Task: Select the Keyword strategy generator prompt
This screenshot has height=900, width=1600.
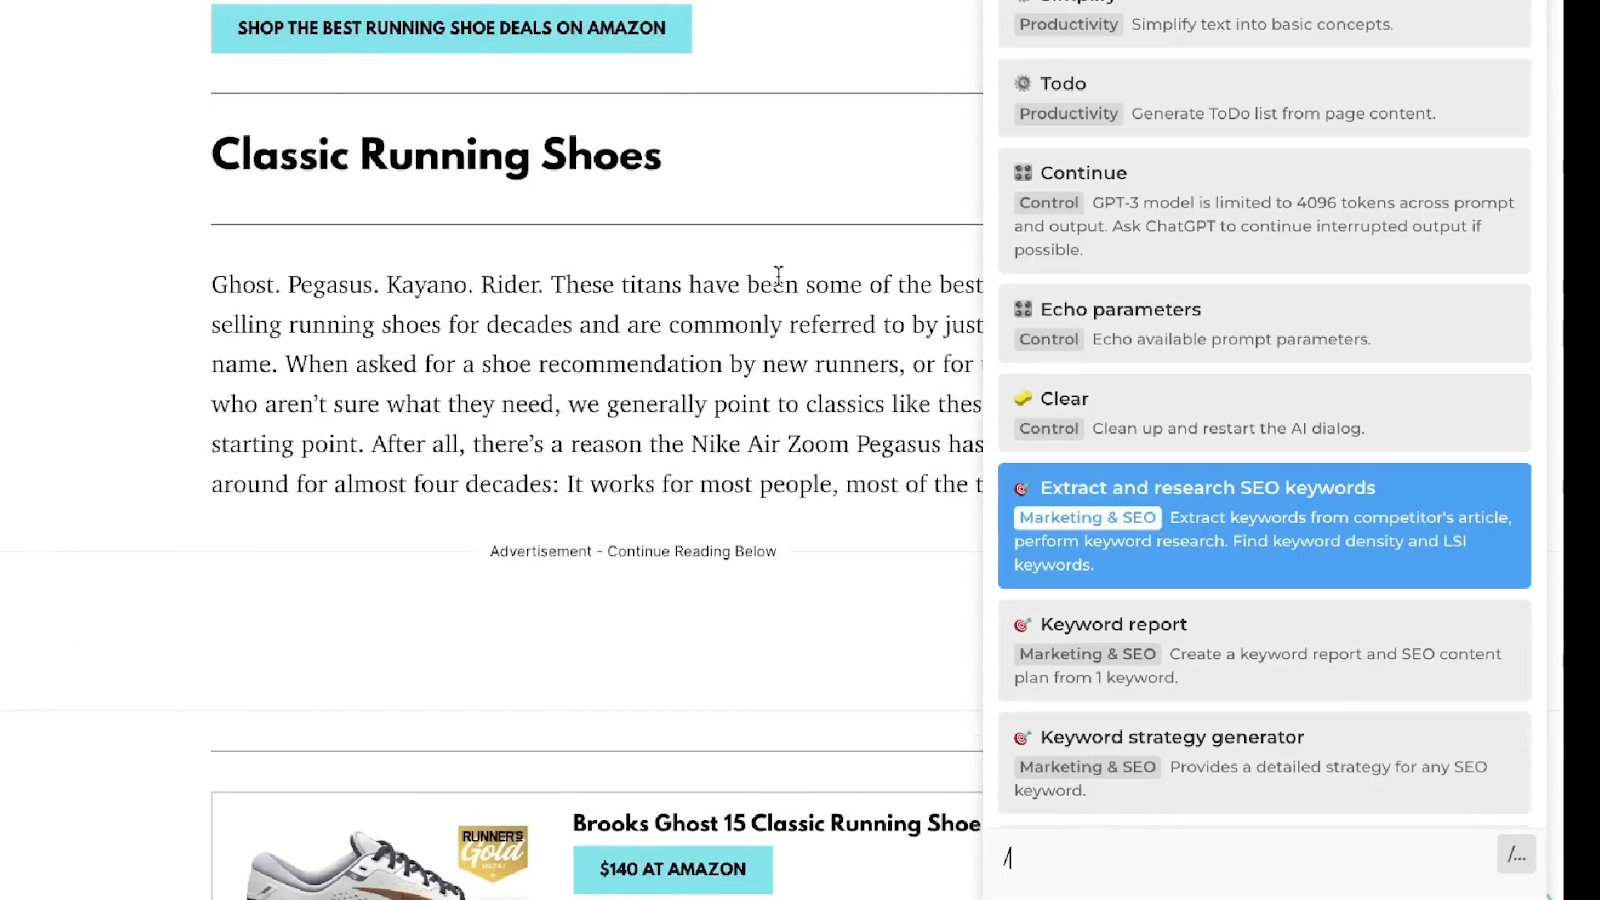Action: pos(1264,763)
